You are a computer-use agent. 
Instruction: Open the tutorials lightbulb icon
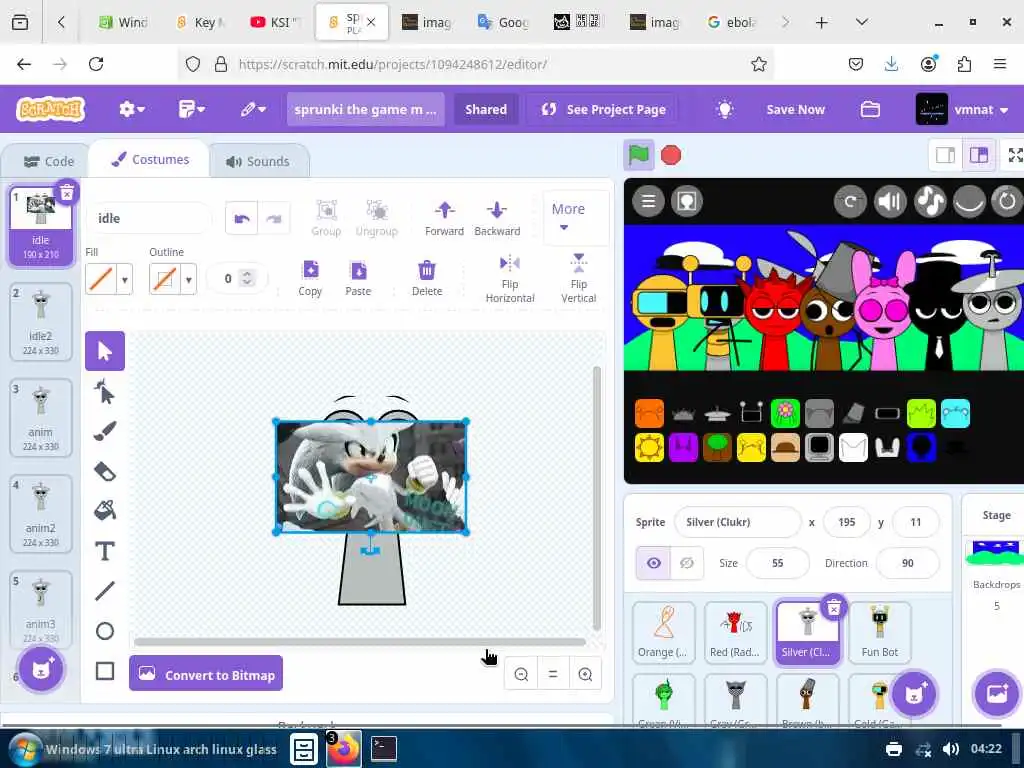coord(724,109)
